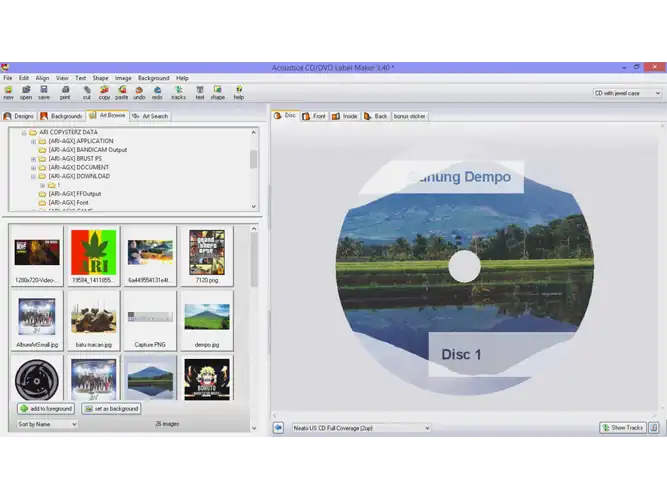
Task: Select the dempo.jpg thumbnail
Action: tap(207, 321)
